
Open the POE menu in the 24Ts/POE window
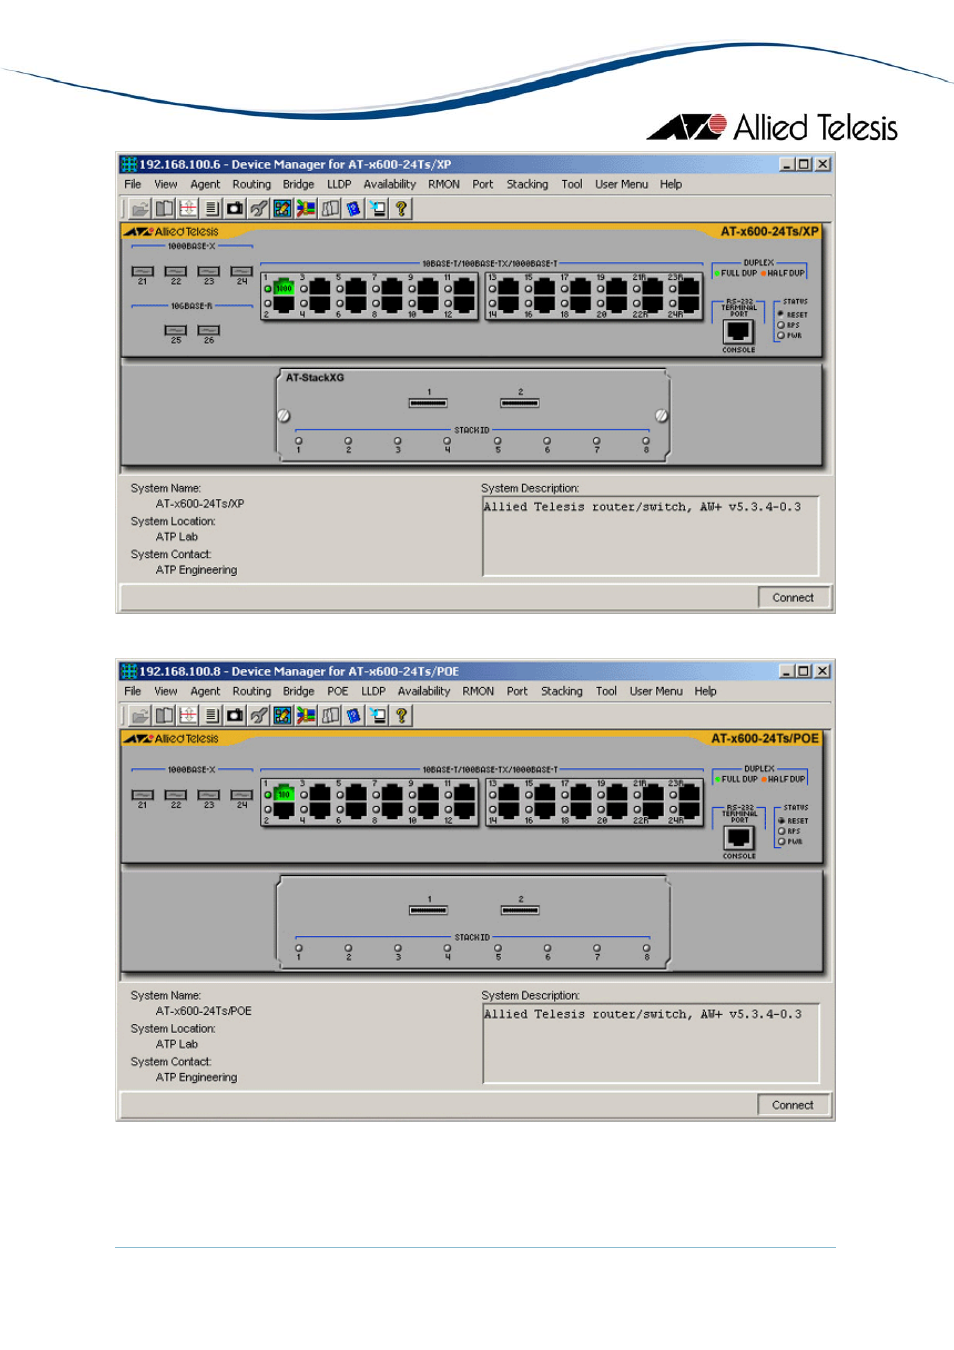[x=338, y=691]
